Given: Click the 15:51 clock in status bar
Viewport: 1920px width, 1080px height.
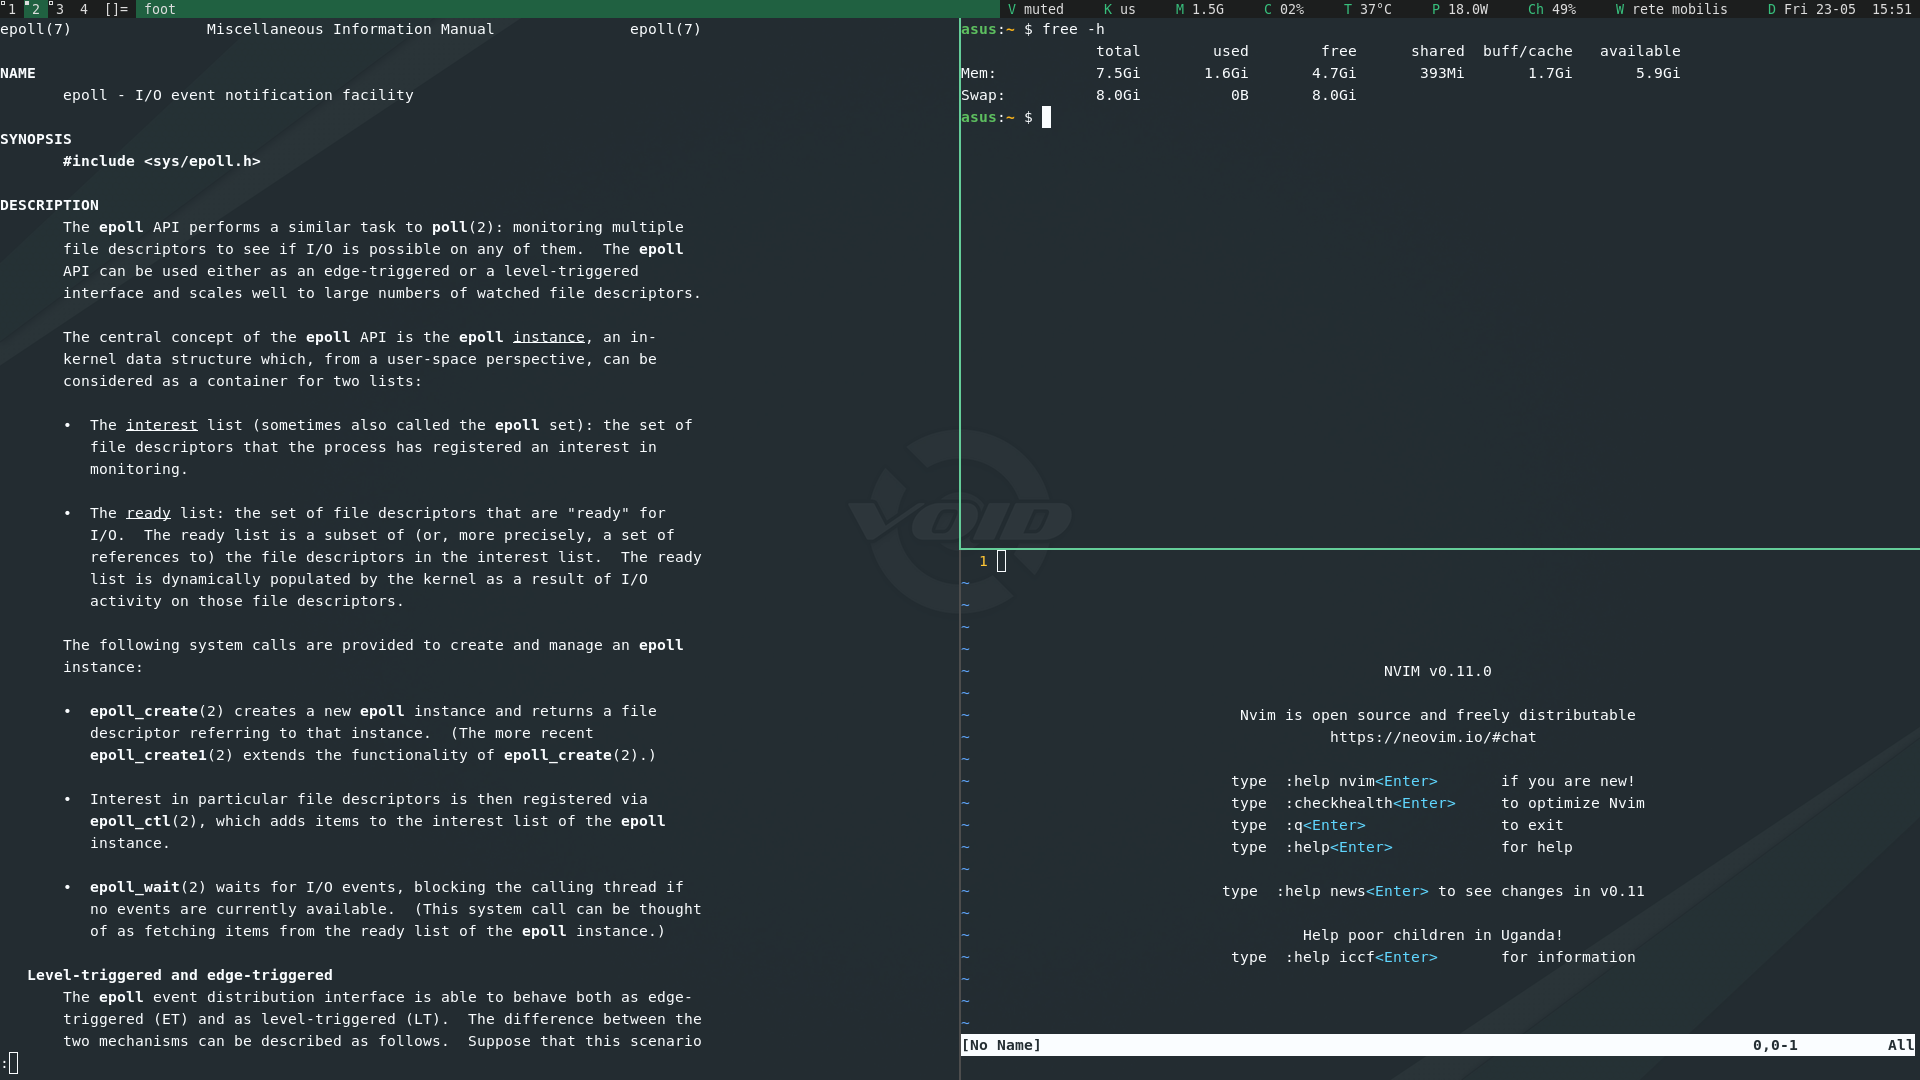Looking at the screenshot, I should (x=1891, y=9).
